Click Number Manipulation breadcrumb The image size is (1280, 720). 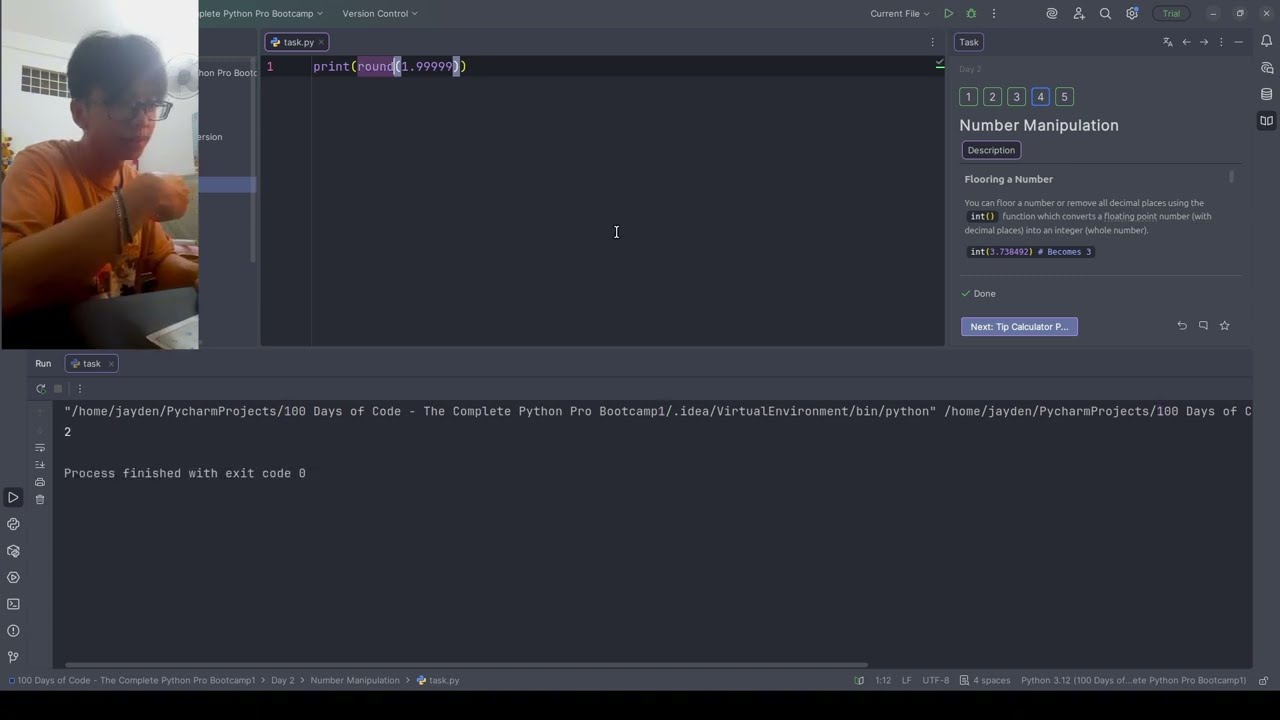tap(355, 680)
